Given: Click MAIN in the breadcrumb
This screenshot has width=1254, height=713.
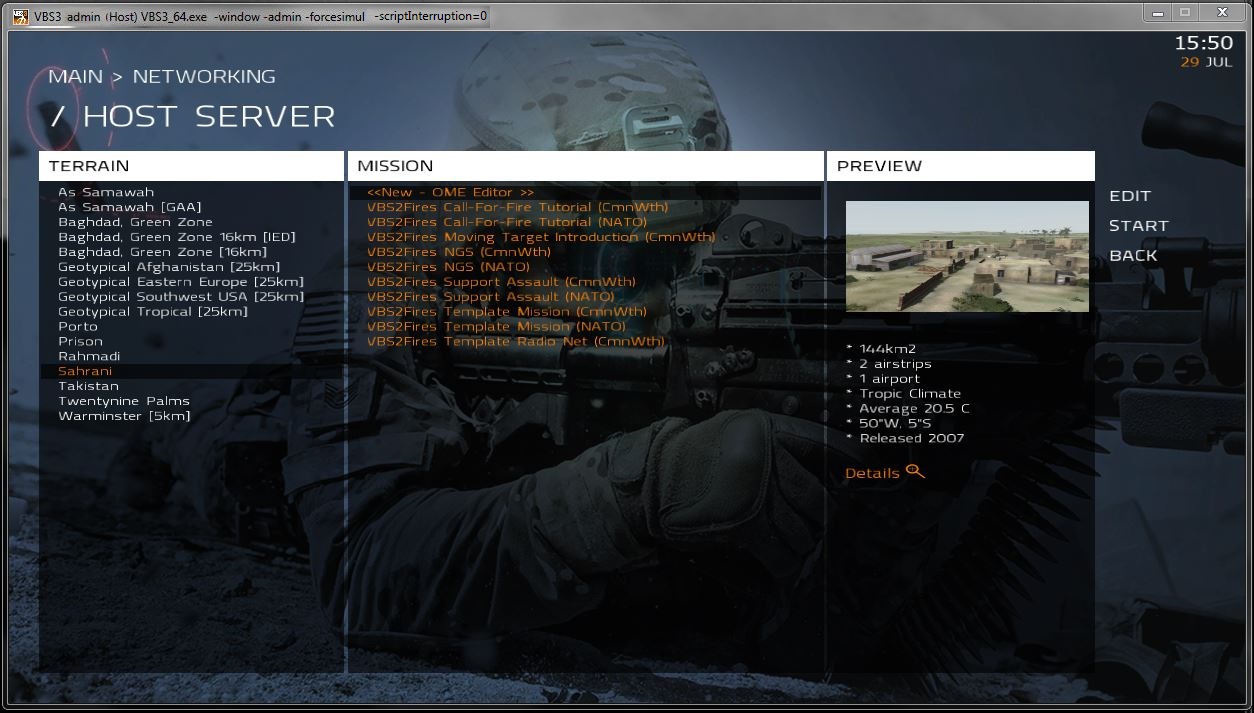Looking at the screenshot, I should point(76,77).
